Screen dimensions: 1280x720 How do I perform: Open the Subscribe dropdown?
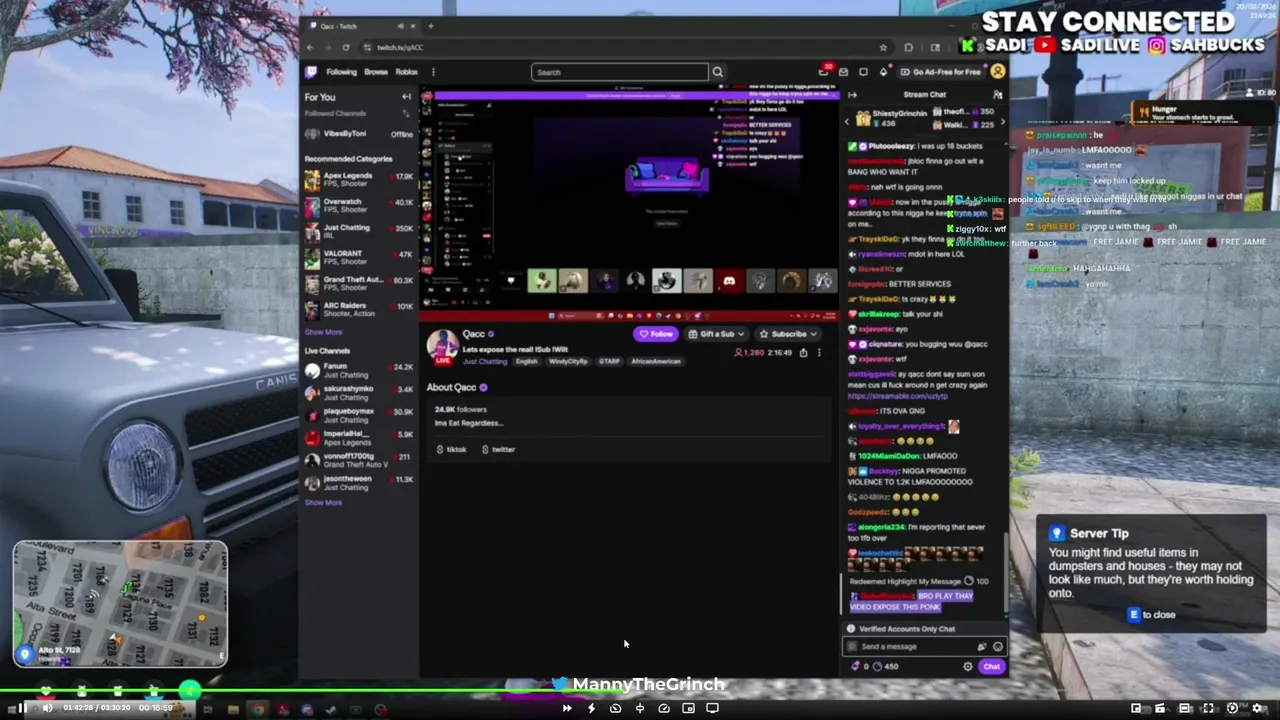787,334
